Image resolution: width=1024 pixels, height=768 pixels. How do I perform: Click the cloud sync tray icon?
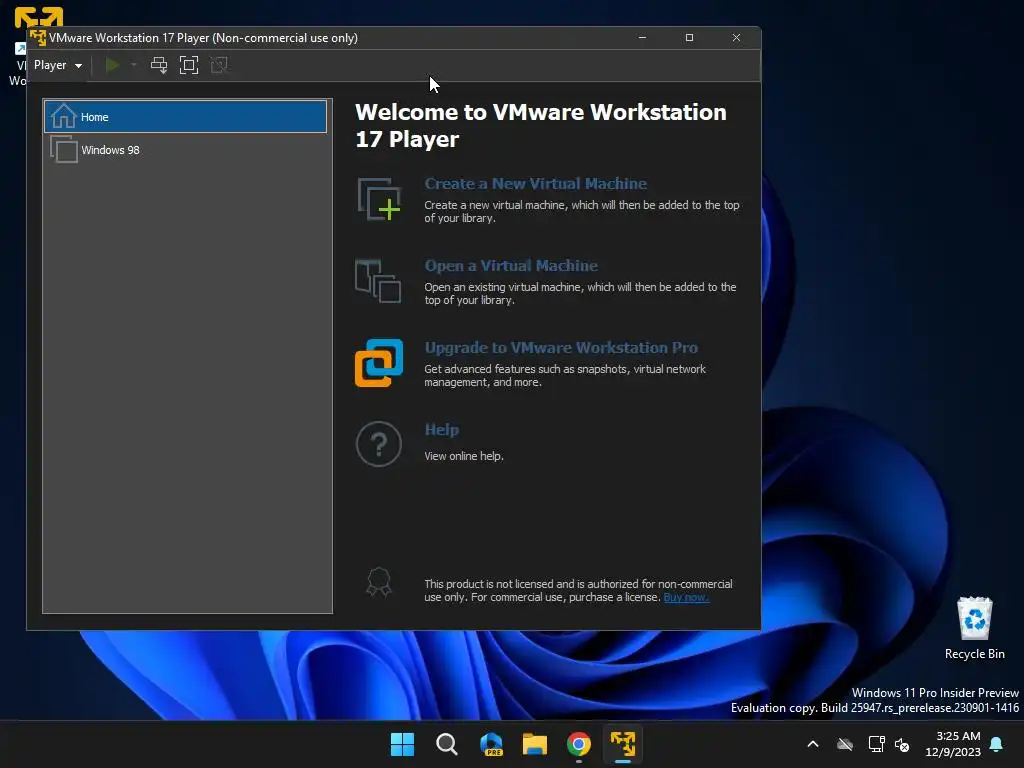845,744
